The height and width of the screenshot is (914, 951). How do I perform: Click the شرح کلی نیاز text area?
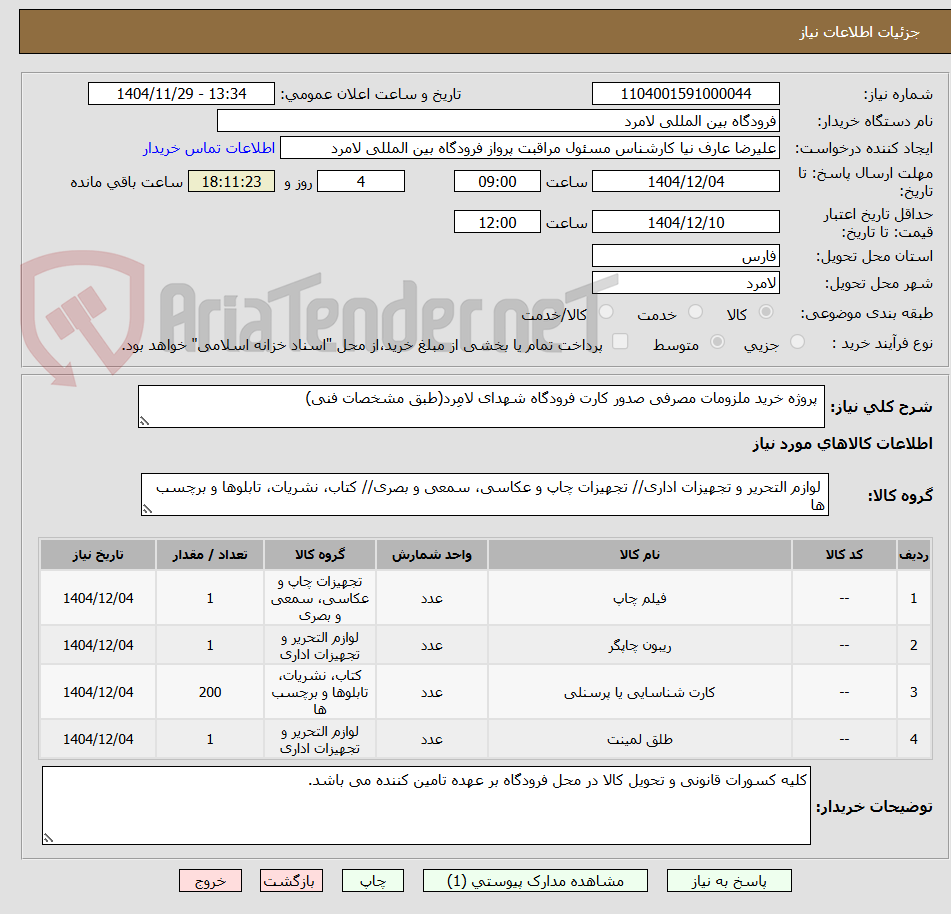(481, 406)
